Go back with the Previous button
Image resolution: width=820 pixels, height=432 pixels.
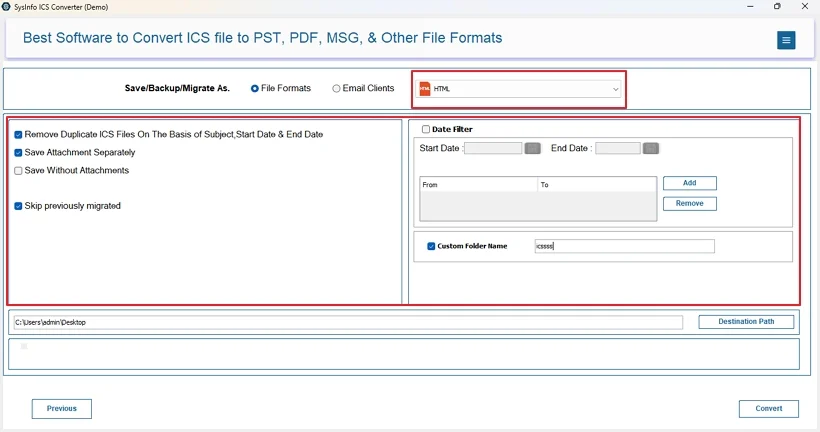62,409
